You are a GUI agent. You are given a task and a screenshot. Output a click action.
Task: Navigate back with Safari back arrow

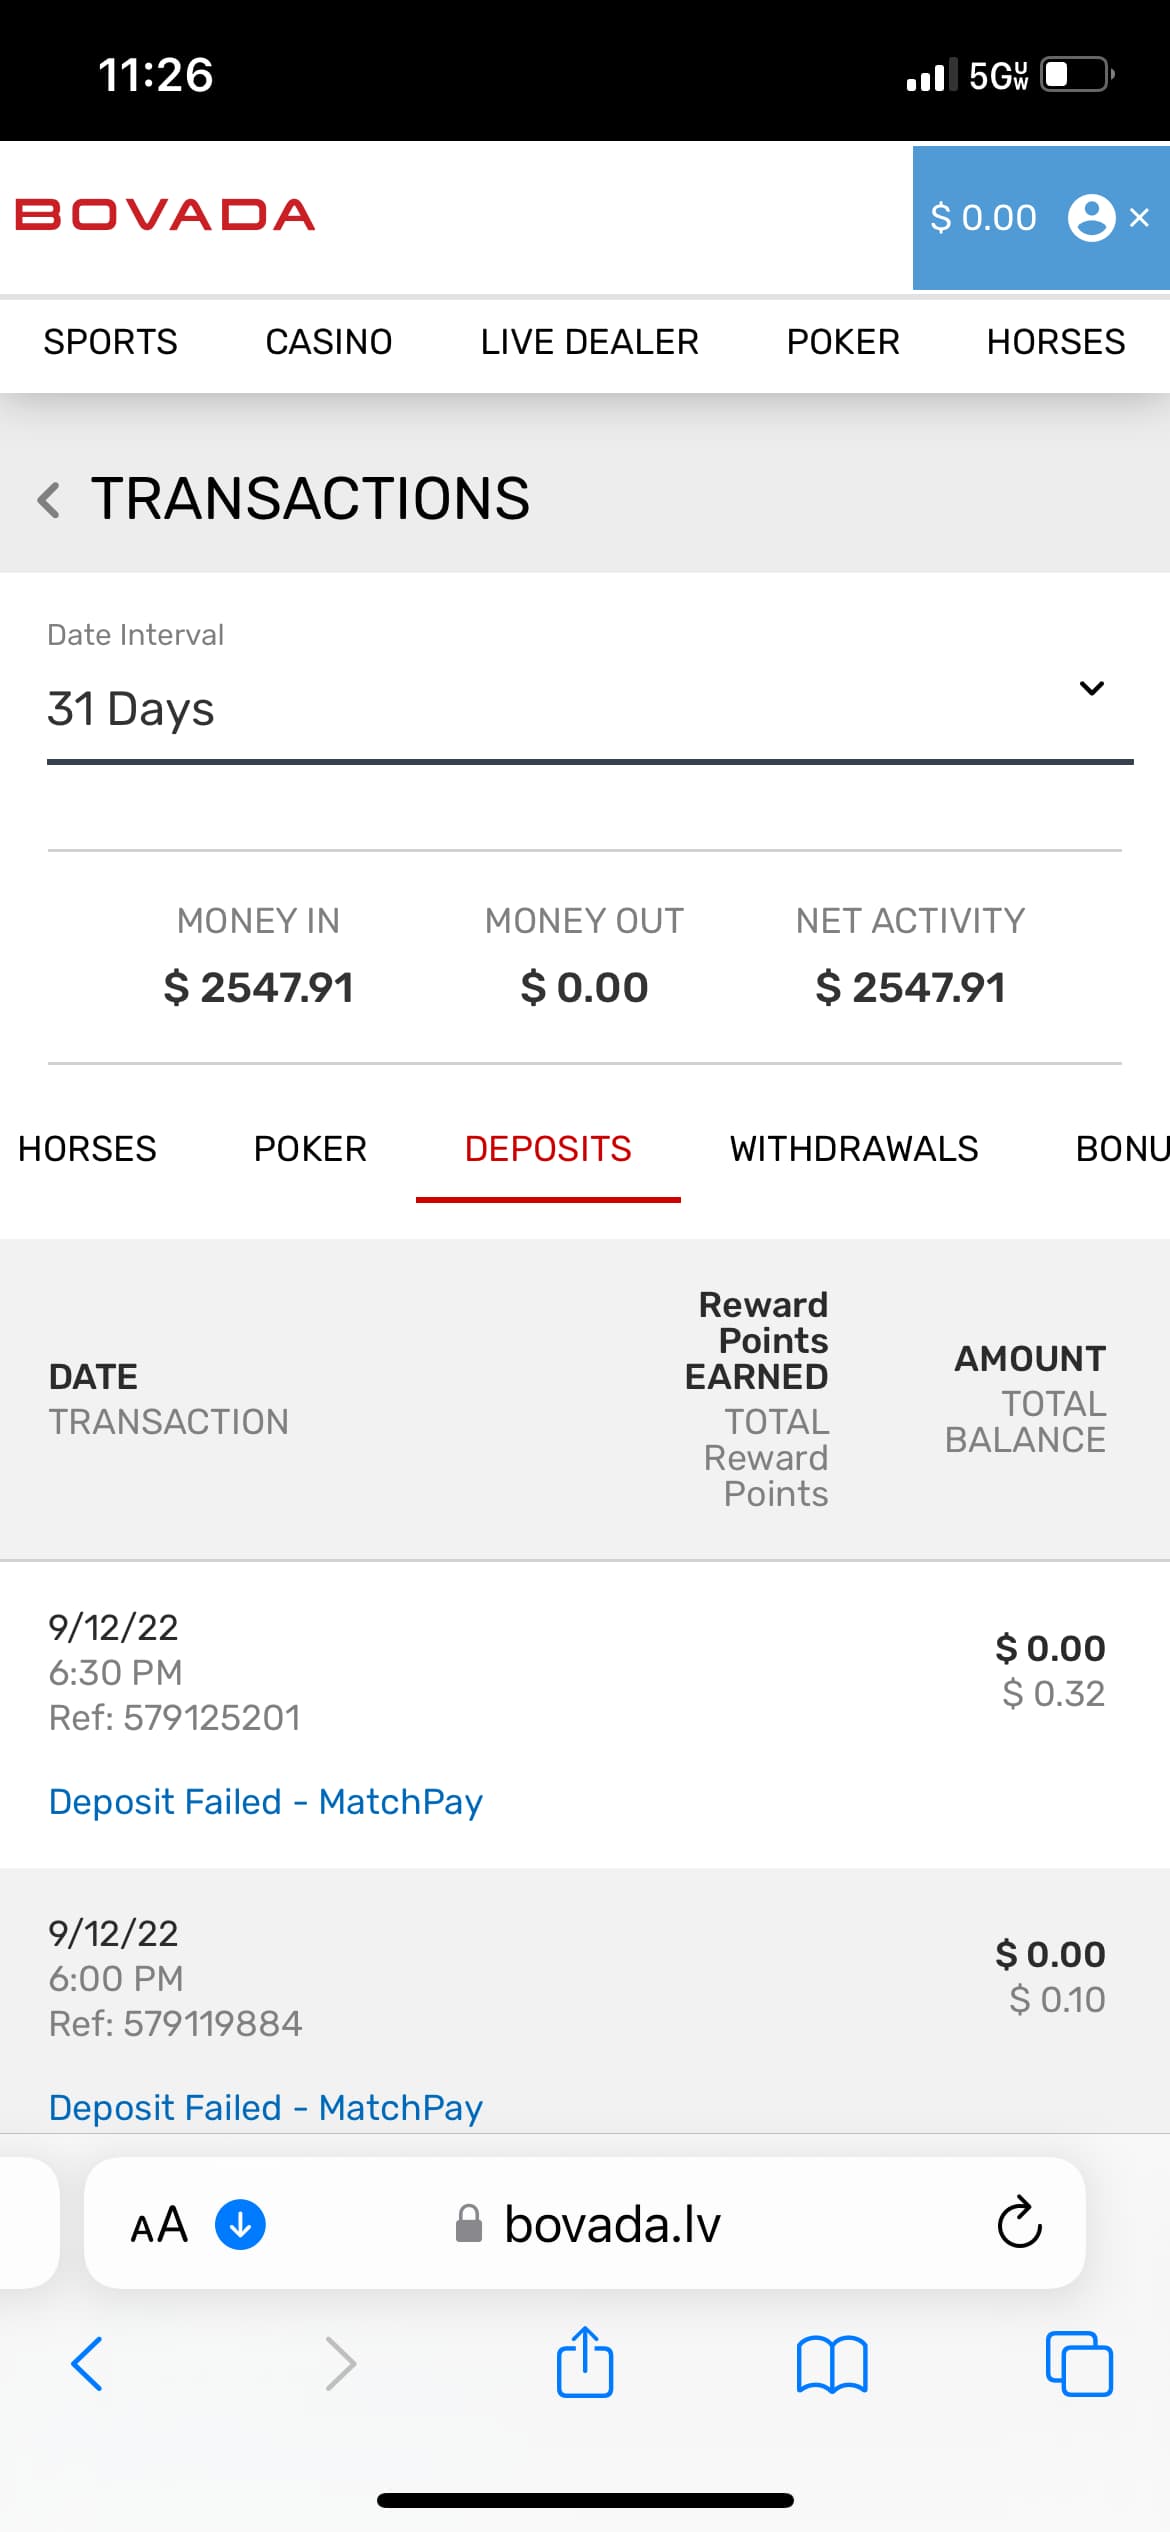tap(87, 2364)
